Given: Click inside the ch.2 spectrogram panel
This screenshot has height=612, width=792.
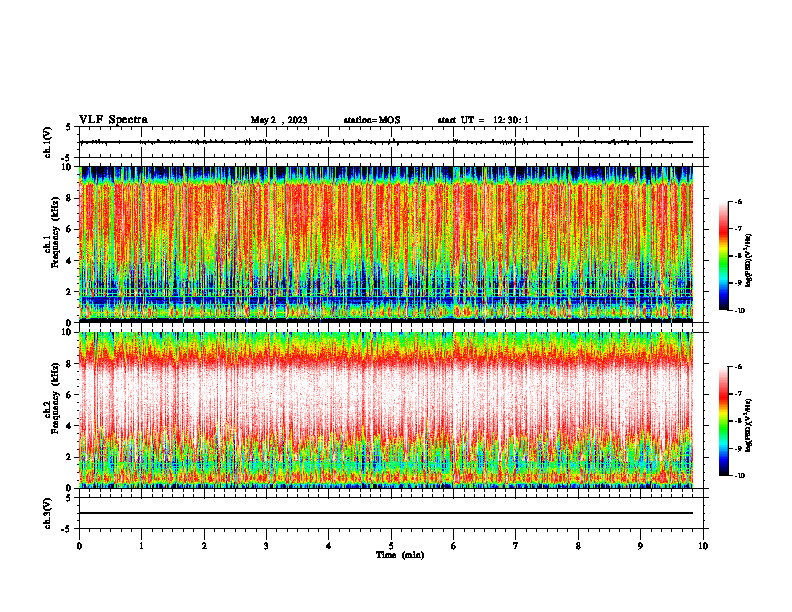Looking at the screenshot, I should coord(386,410).
